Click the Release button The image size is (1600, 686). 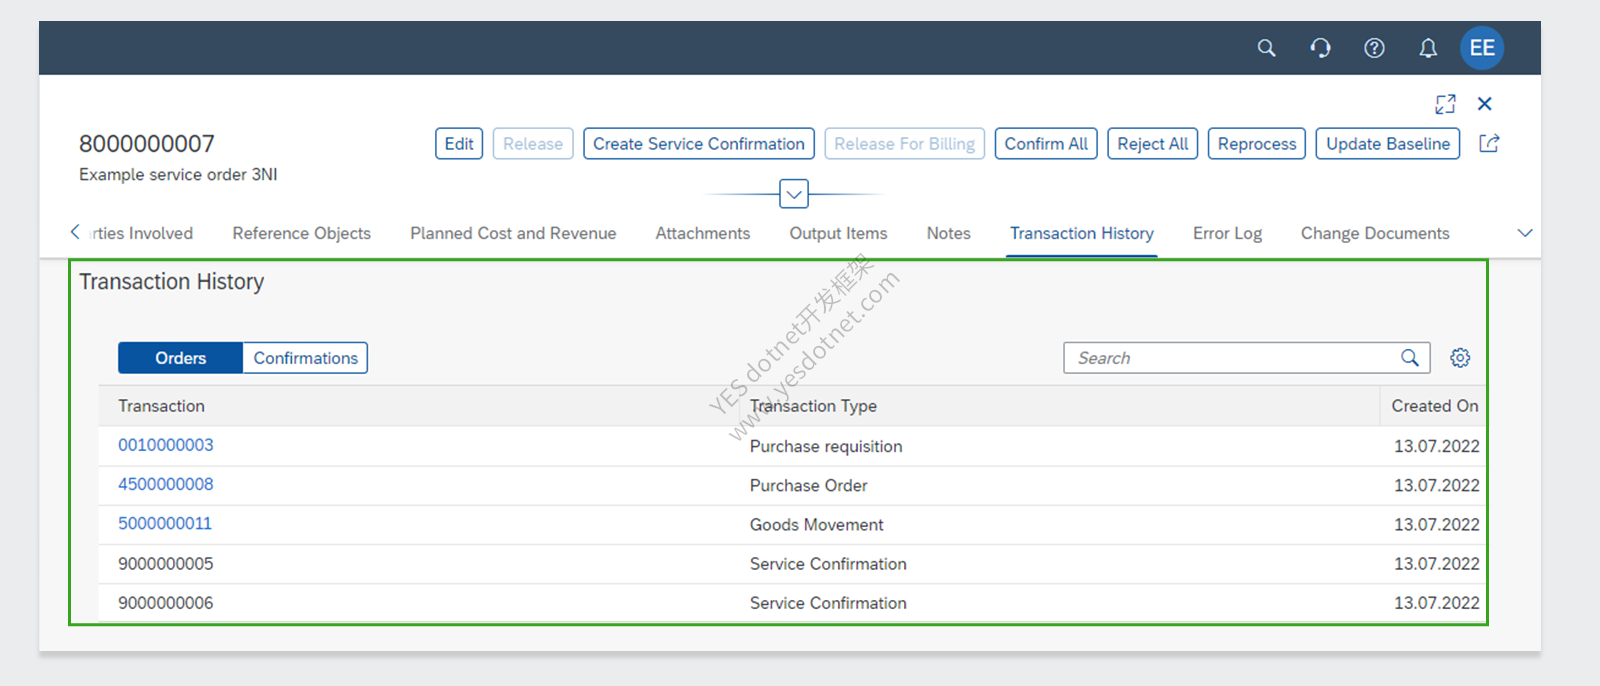click(533, 144)
